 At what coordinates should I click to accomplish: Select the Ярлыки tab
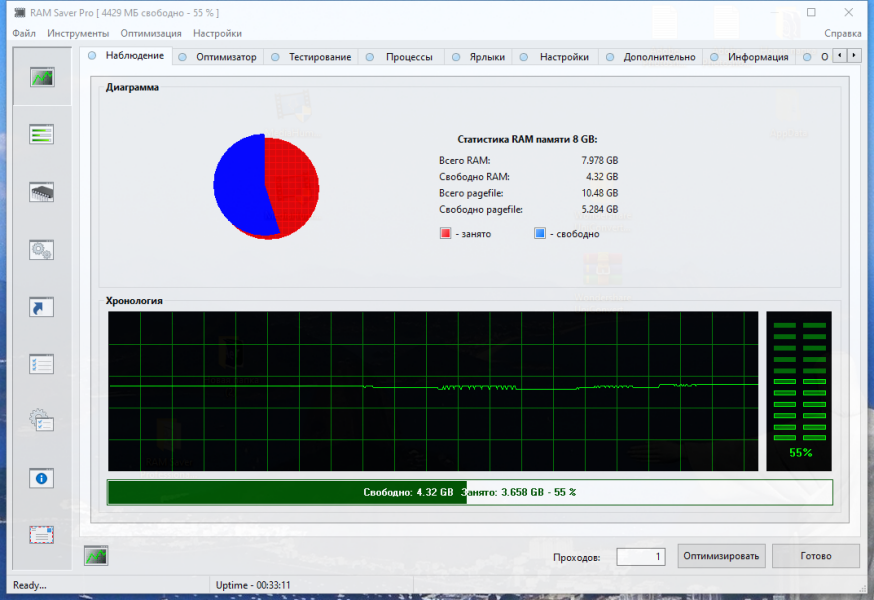coord(479,57)
